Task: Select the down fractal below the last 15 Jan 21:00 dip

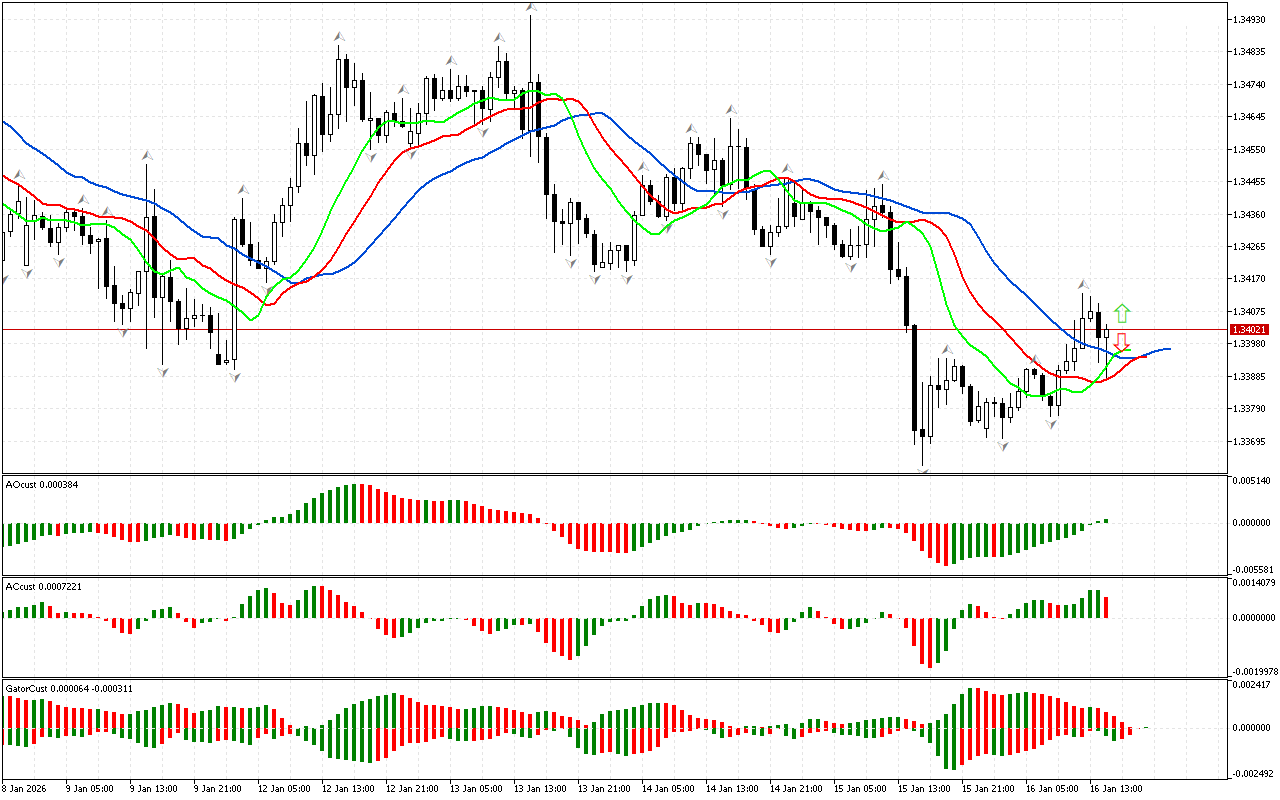Action: click(1002, 446)
